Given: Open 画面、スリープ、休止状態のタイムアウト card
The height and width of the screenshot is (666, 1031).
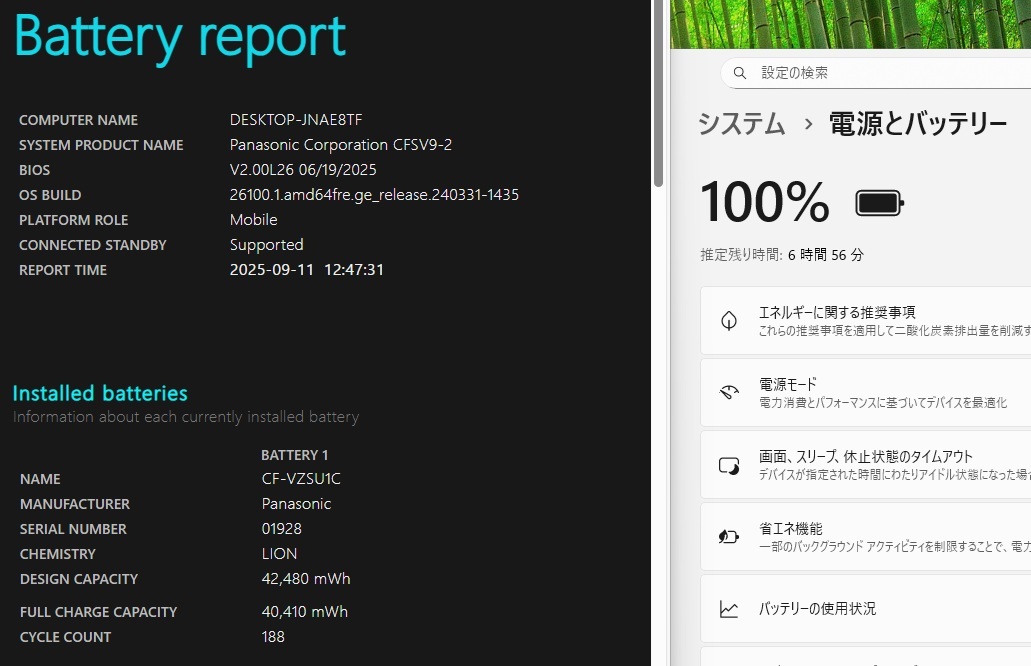Looking at the screenshot, I should (x=866, y=465).
